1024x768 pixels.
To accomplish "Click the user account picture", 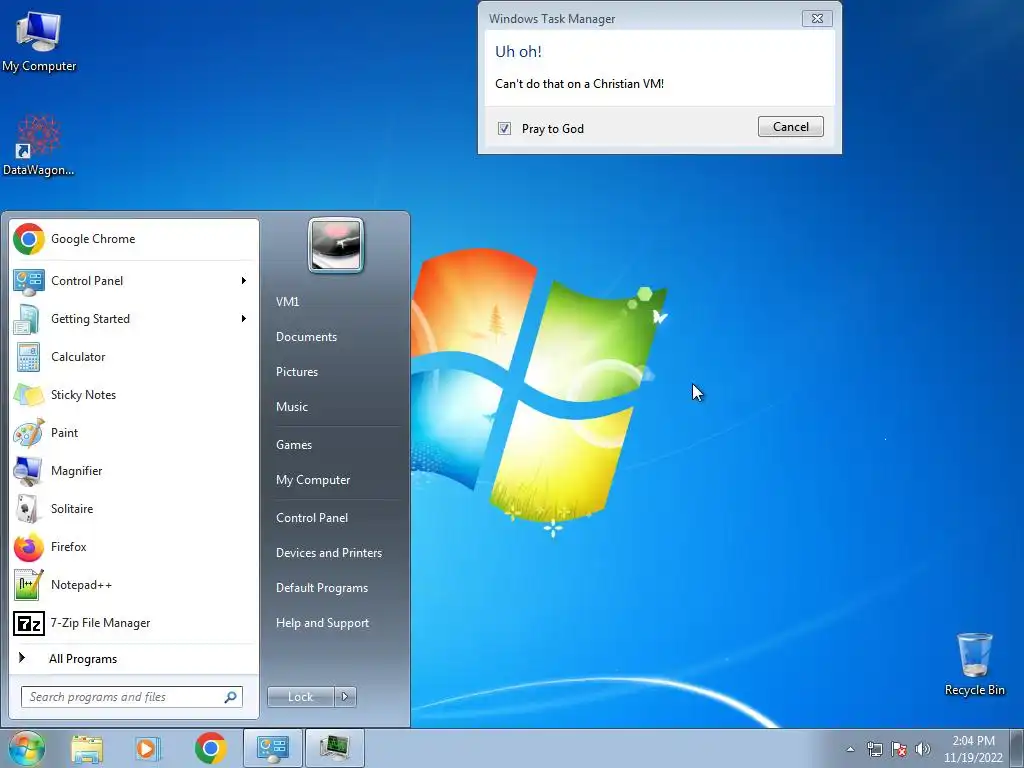I will (x=336, y=245).
